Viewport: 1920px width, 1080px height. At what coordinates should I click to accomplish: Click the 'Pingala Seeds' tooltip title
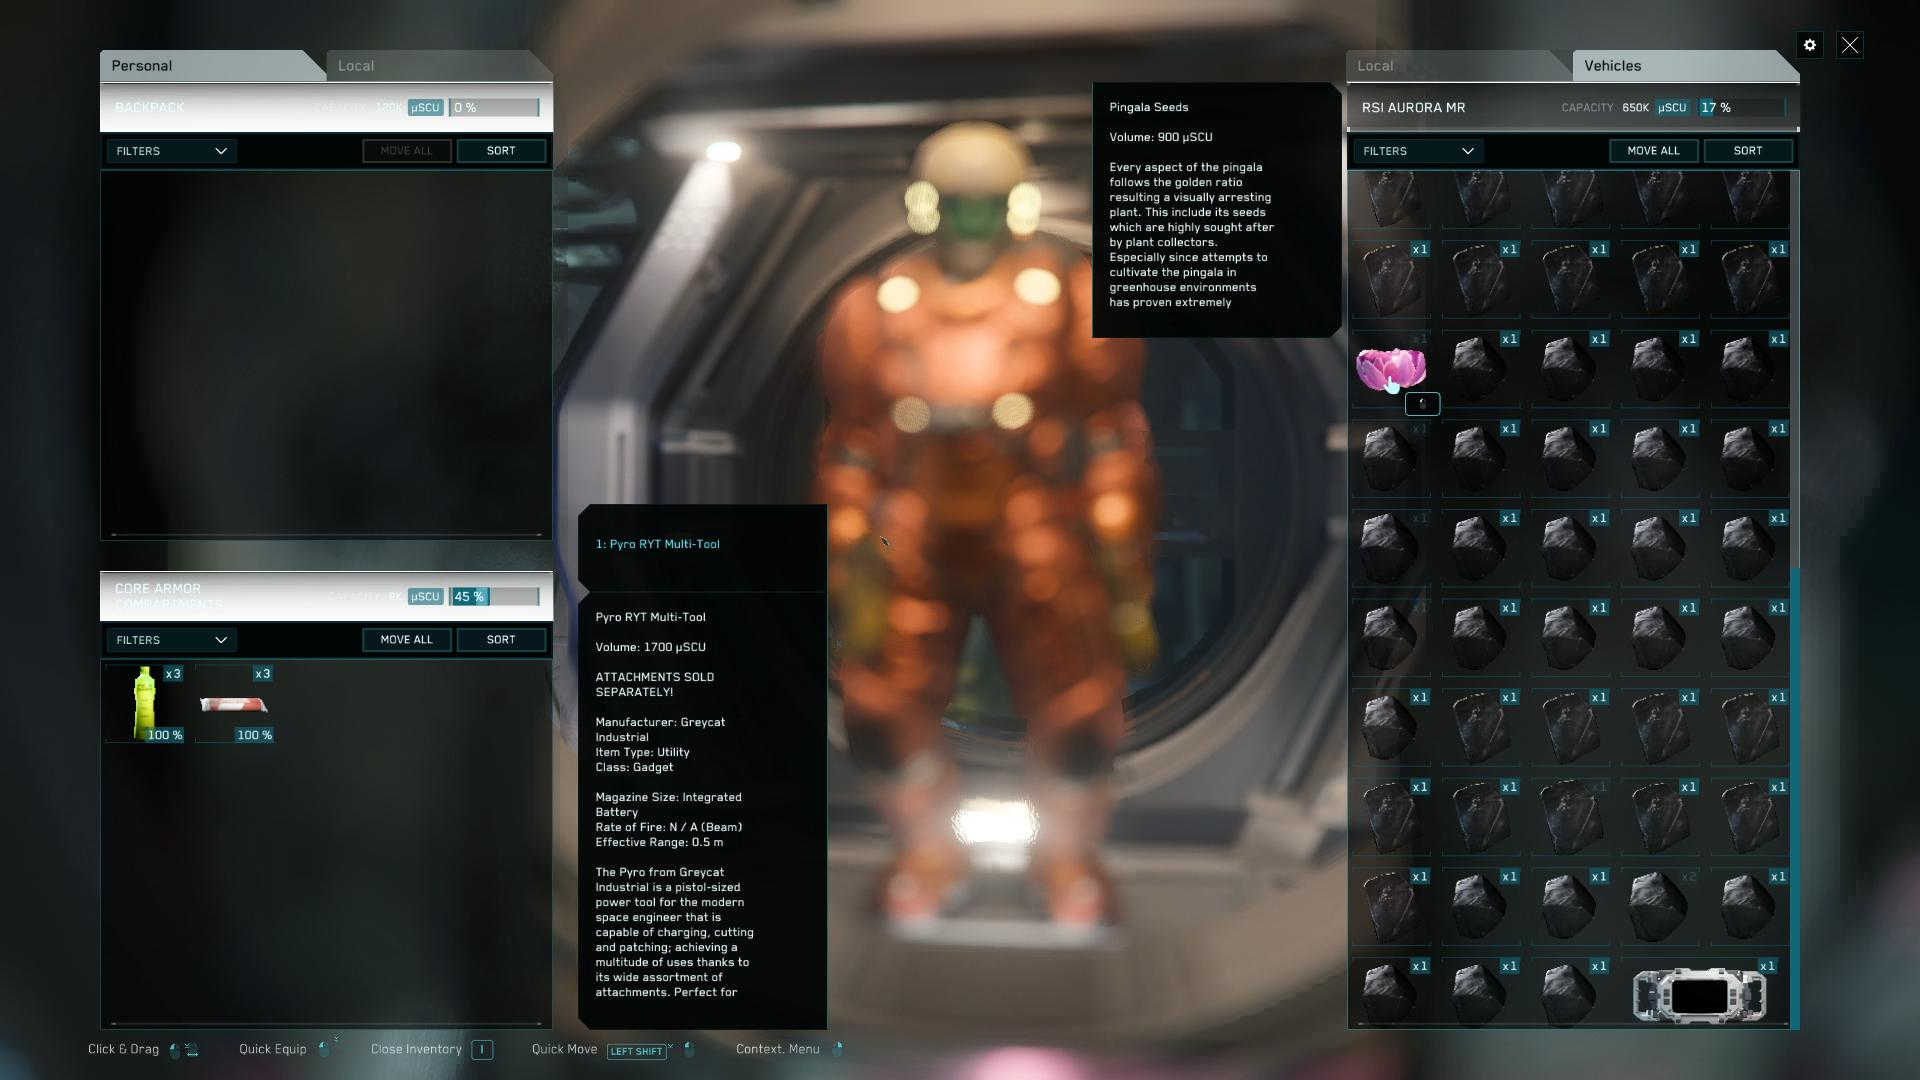coord(1148,107)
